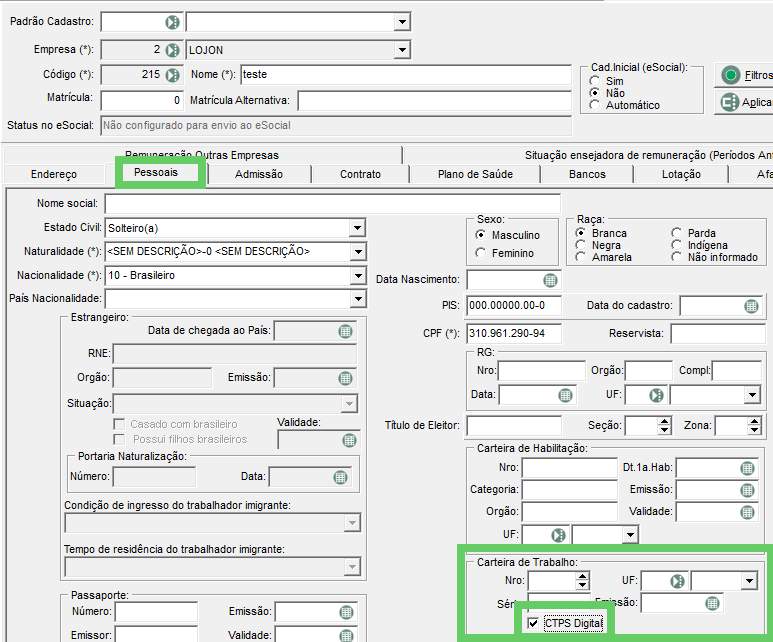773x642 pixels.
Task: Click the PIS input field
Action: (514, 305)
